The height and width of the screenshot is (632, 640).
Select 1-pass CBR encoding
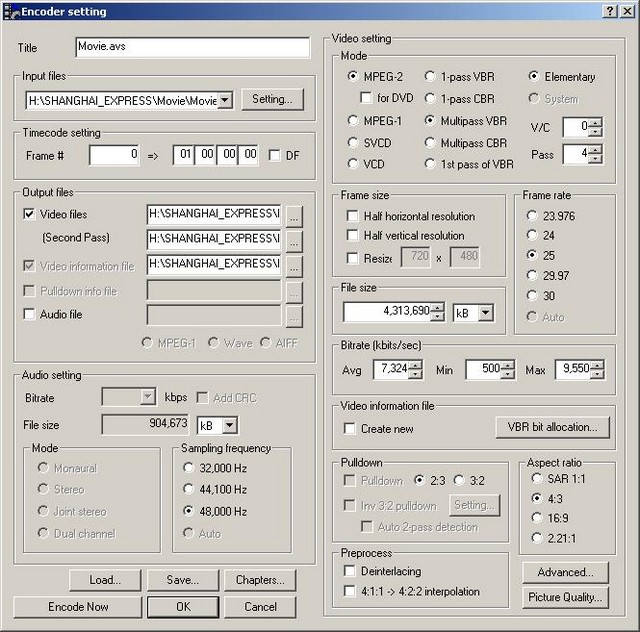click(429, 98)
